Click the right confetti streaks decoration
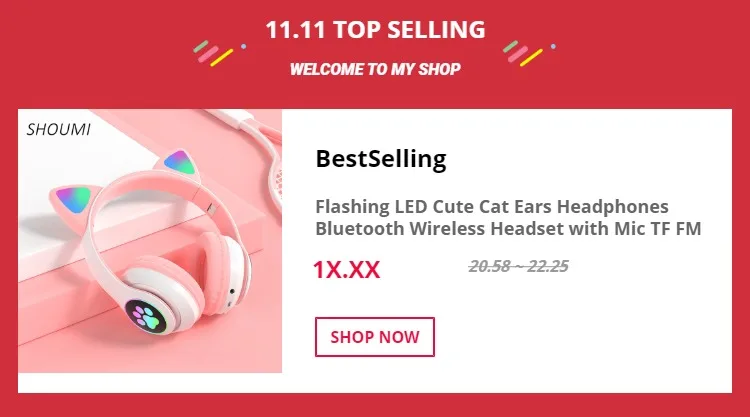This screenshot has width=750, height=417. point(523,53)
